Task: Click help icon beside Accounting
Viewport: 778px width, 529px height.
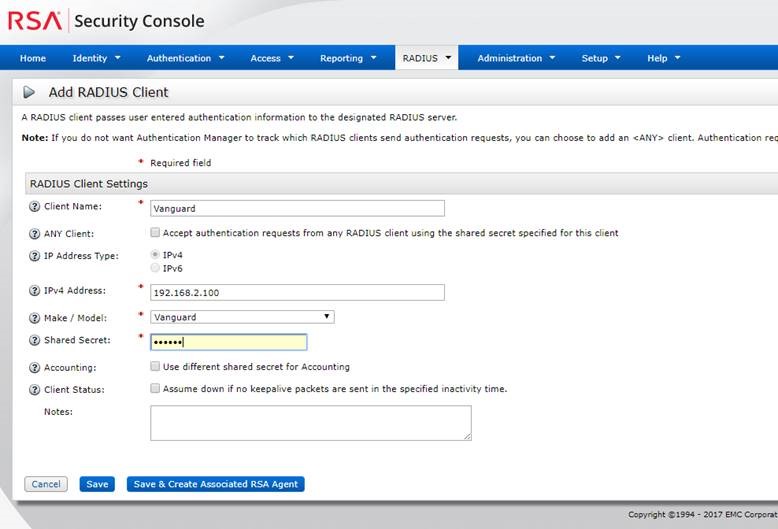Action: point(34,367)
